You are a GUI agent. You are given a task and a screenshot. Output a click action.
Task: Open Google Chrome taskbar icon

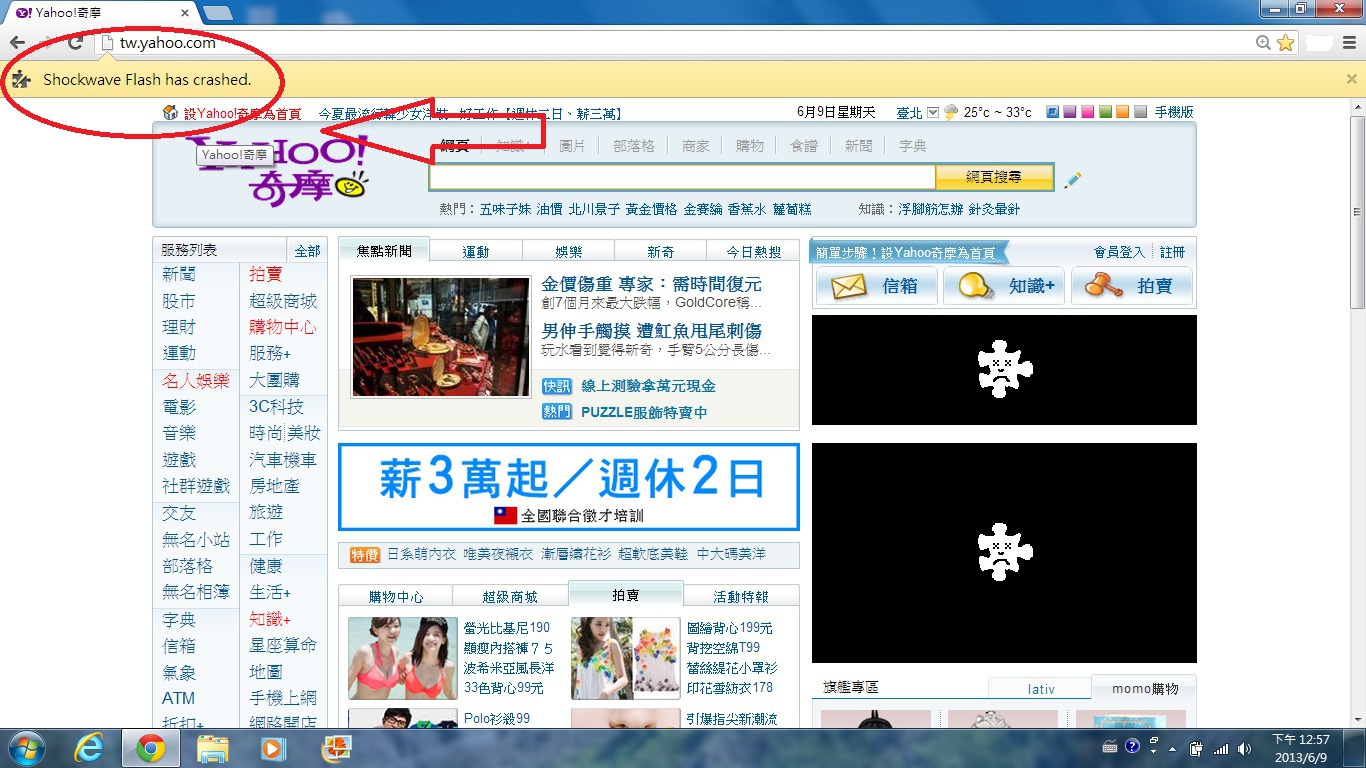(150, 747)
